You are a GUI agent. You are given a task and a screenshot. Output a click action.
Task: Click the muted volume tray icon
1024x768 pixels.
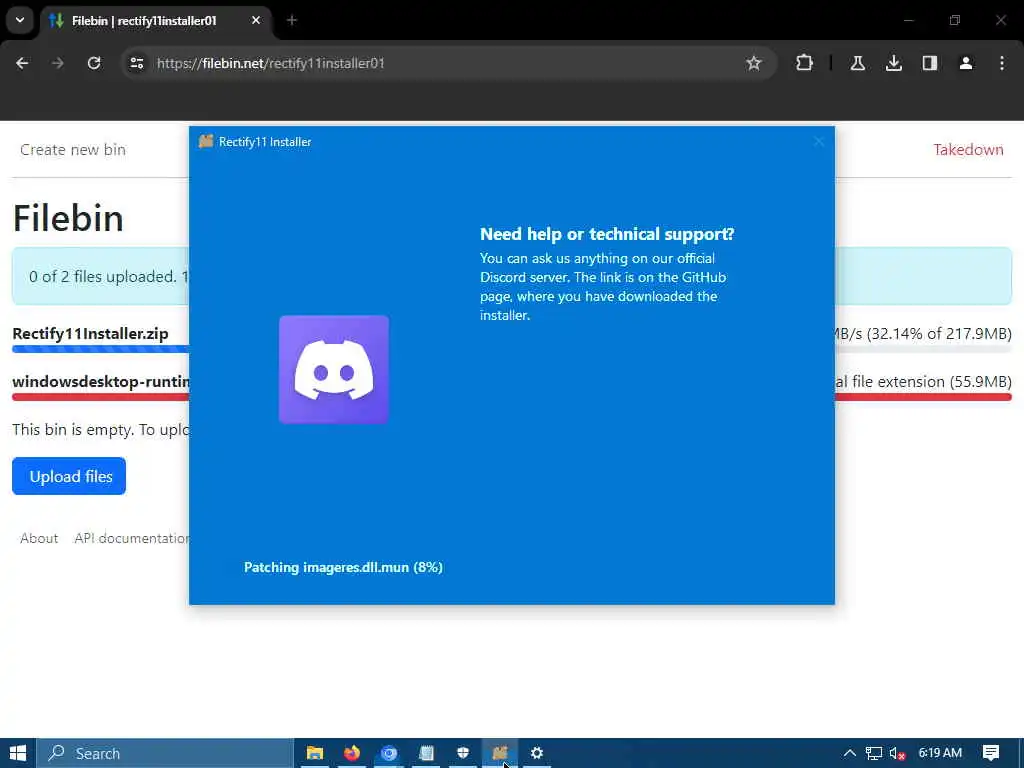coord(897,753)
